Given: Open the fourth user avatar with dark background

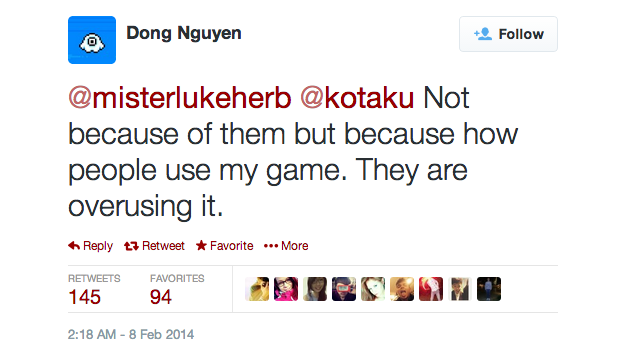Looking at the screenshot, I should pos(344,289).
